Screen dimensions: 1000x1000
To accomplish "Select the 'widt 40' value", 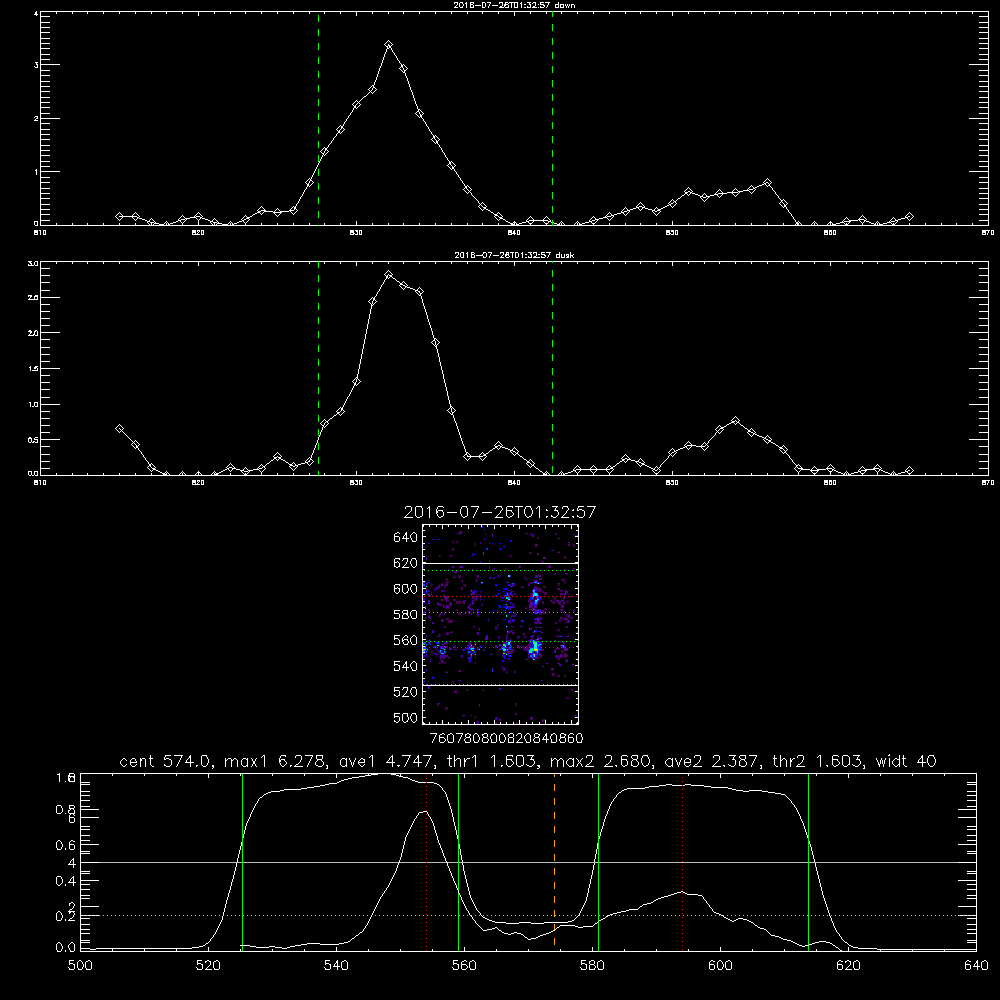I will [x=906, y=761].
